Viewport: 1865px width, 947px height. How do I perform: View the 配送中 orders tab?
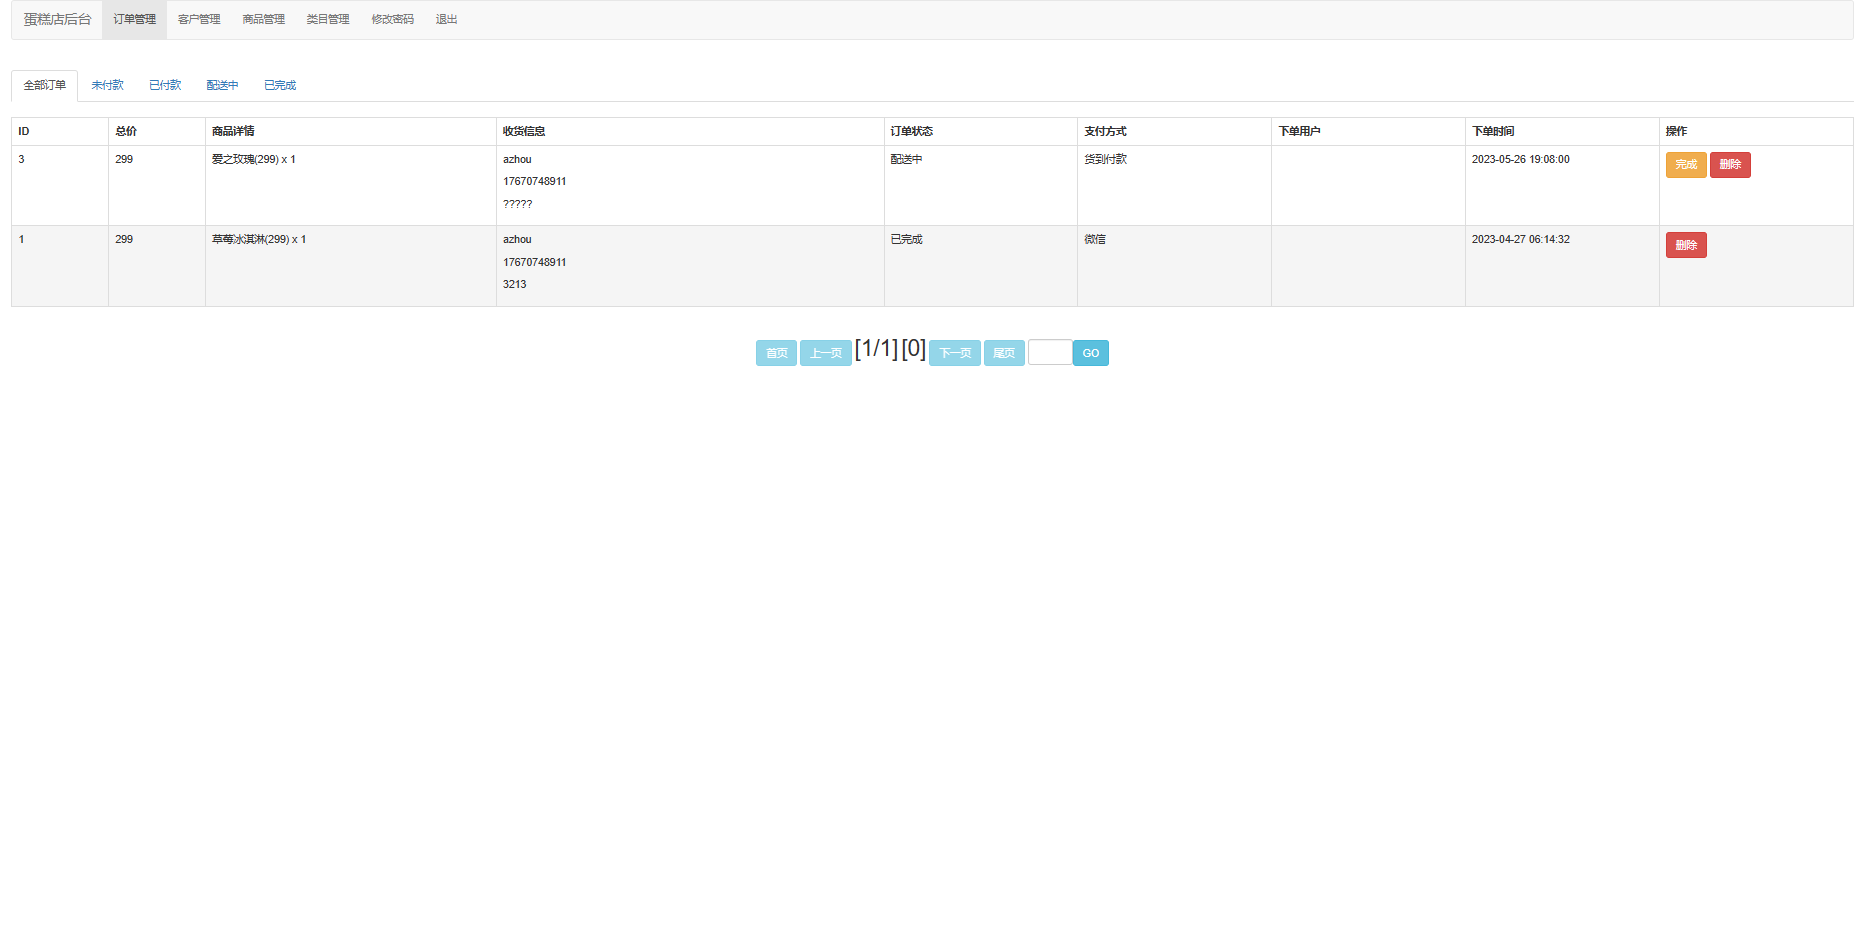tap(222, 86)
